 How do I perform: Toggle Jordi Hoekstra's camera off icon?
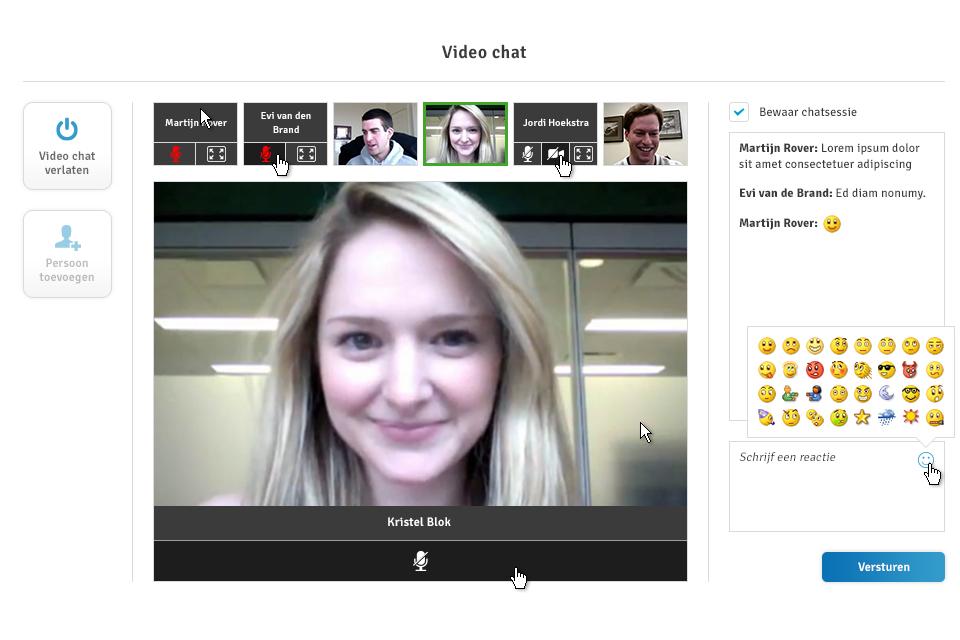pyautogui.click(x=555, y=154)
